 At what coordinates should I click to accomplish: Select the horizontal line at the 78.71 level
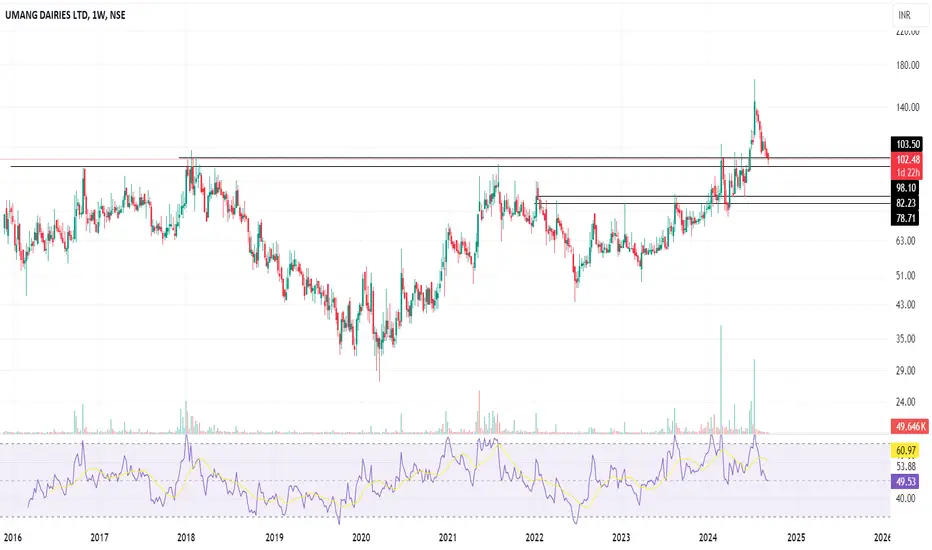coord(713,203)
